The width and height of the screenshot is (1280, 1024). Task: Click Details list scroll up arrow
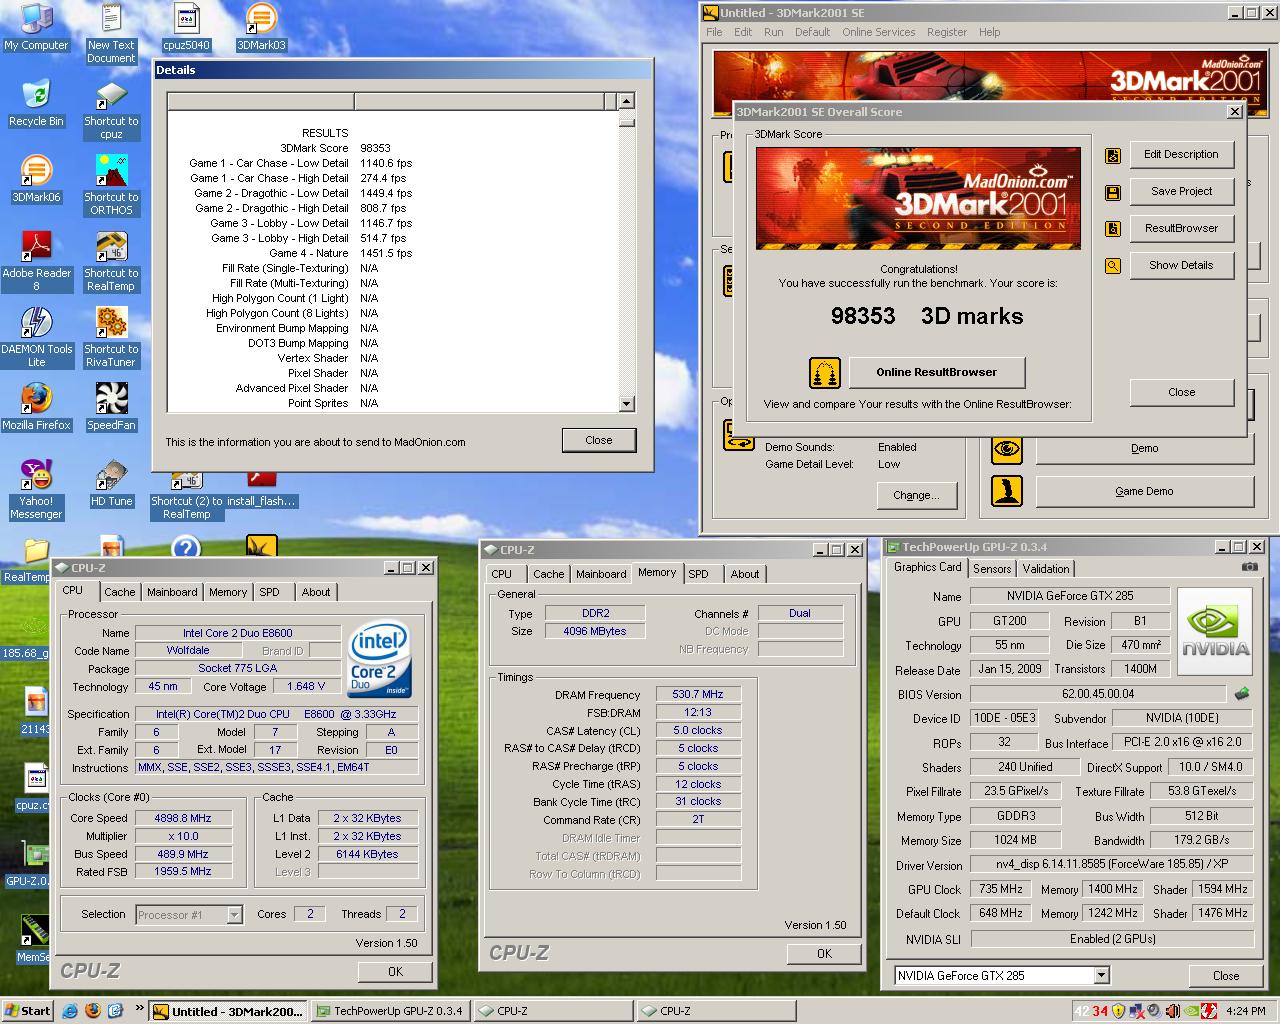coord(627,101)
